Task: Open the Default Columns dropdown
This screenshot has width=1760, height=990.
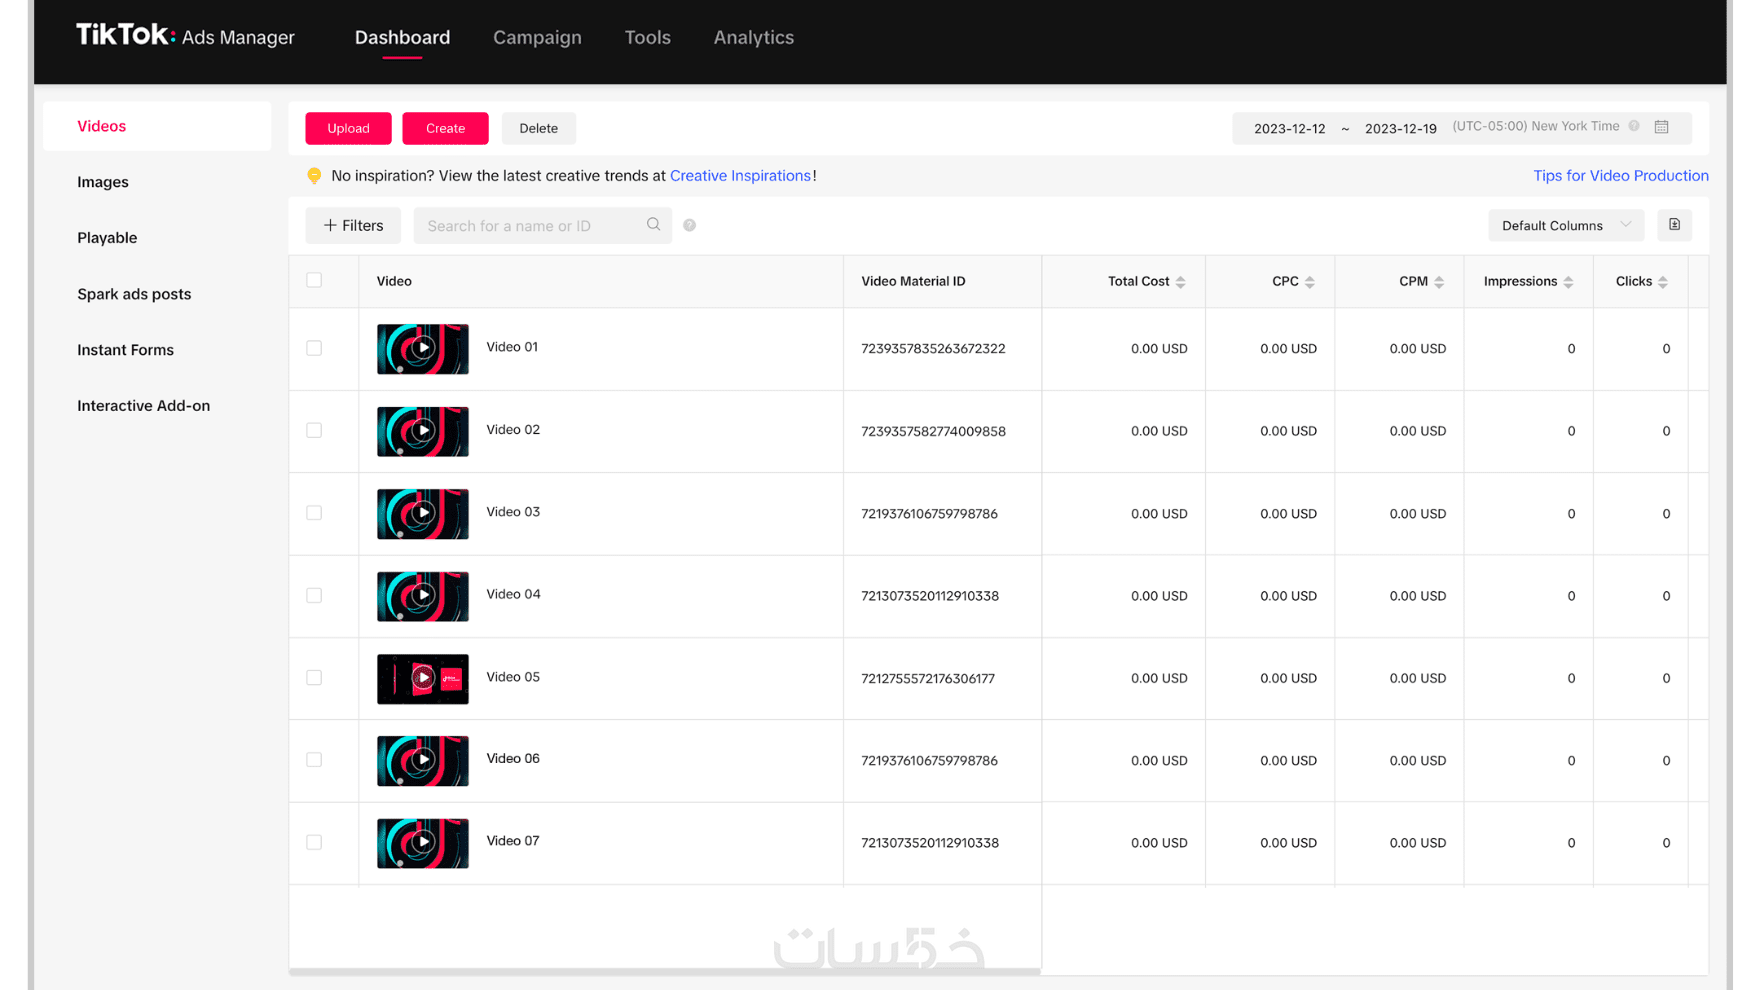Action: (1566, 225)
